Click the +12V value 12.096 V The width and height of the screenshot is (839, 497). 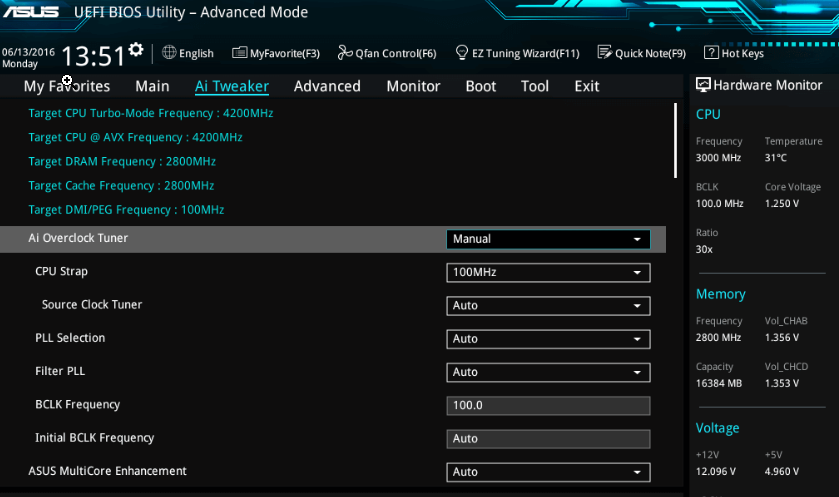tap(715, 471)
